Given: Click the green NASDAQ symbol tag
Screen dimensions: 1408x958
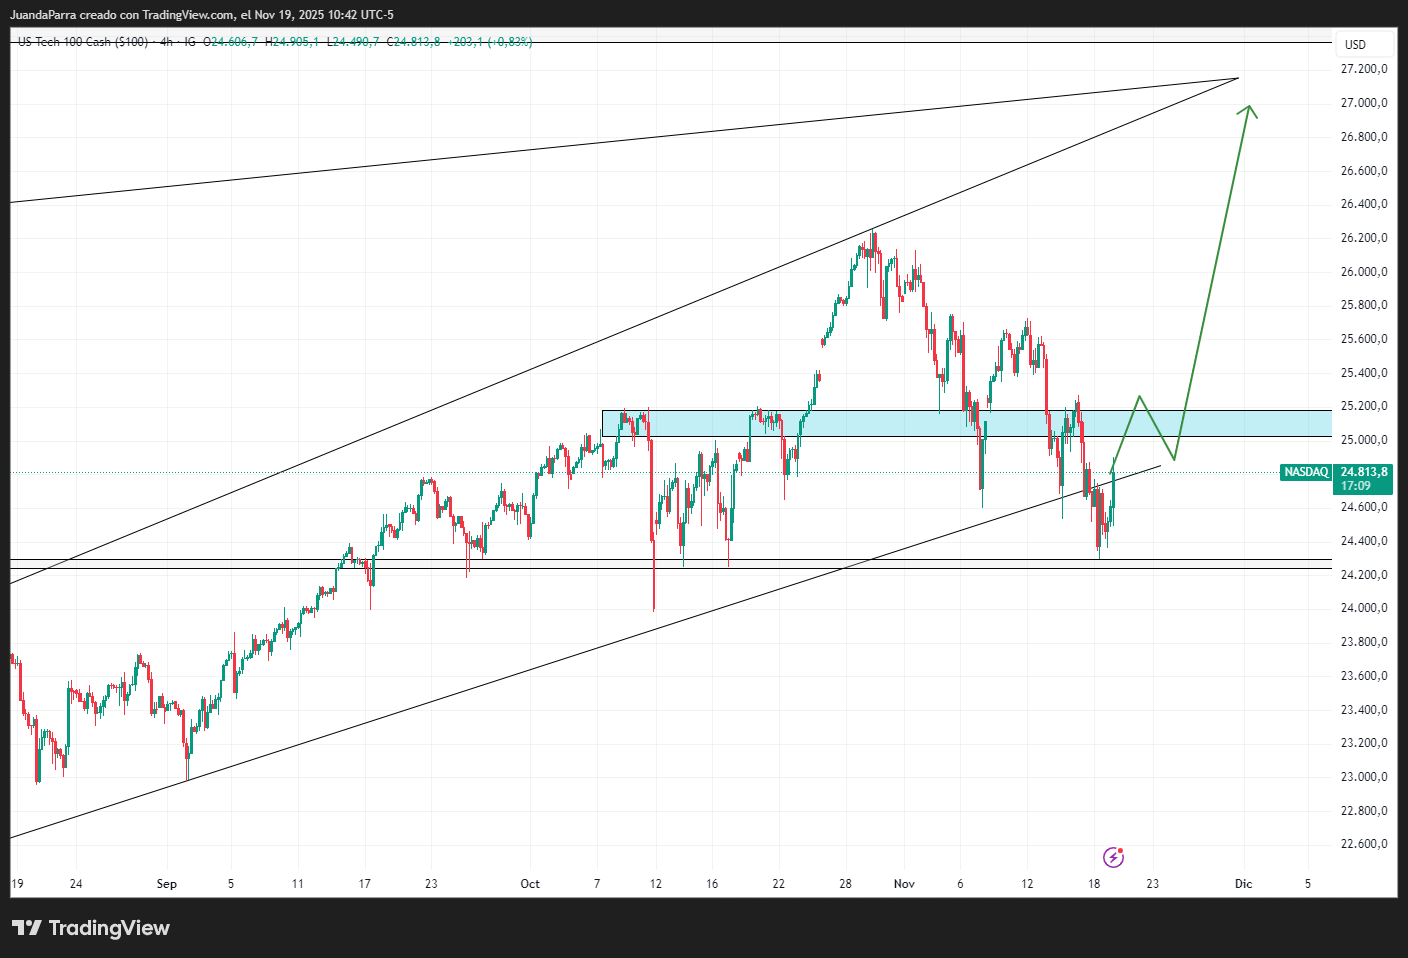Looking at the screenshot, I should (1305, 472).
